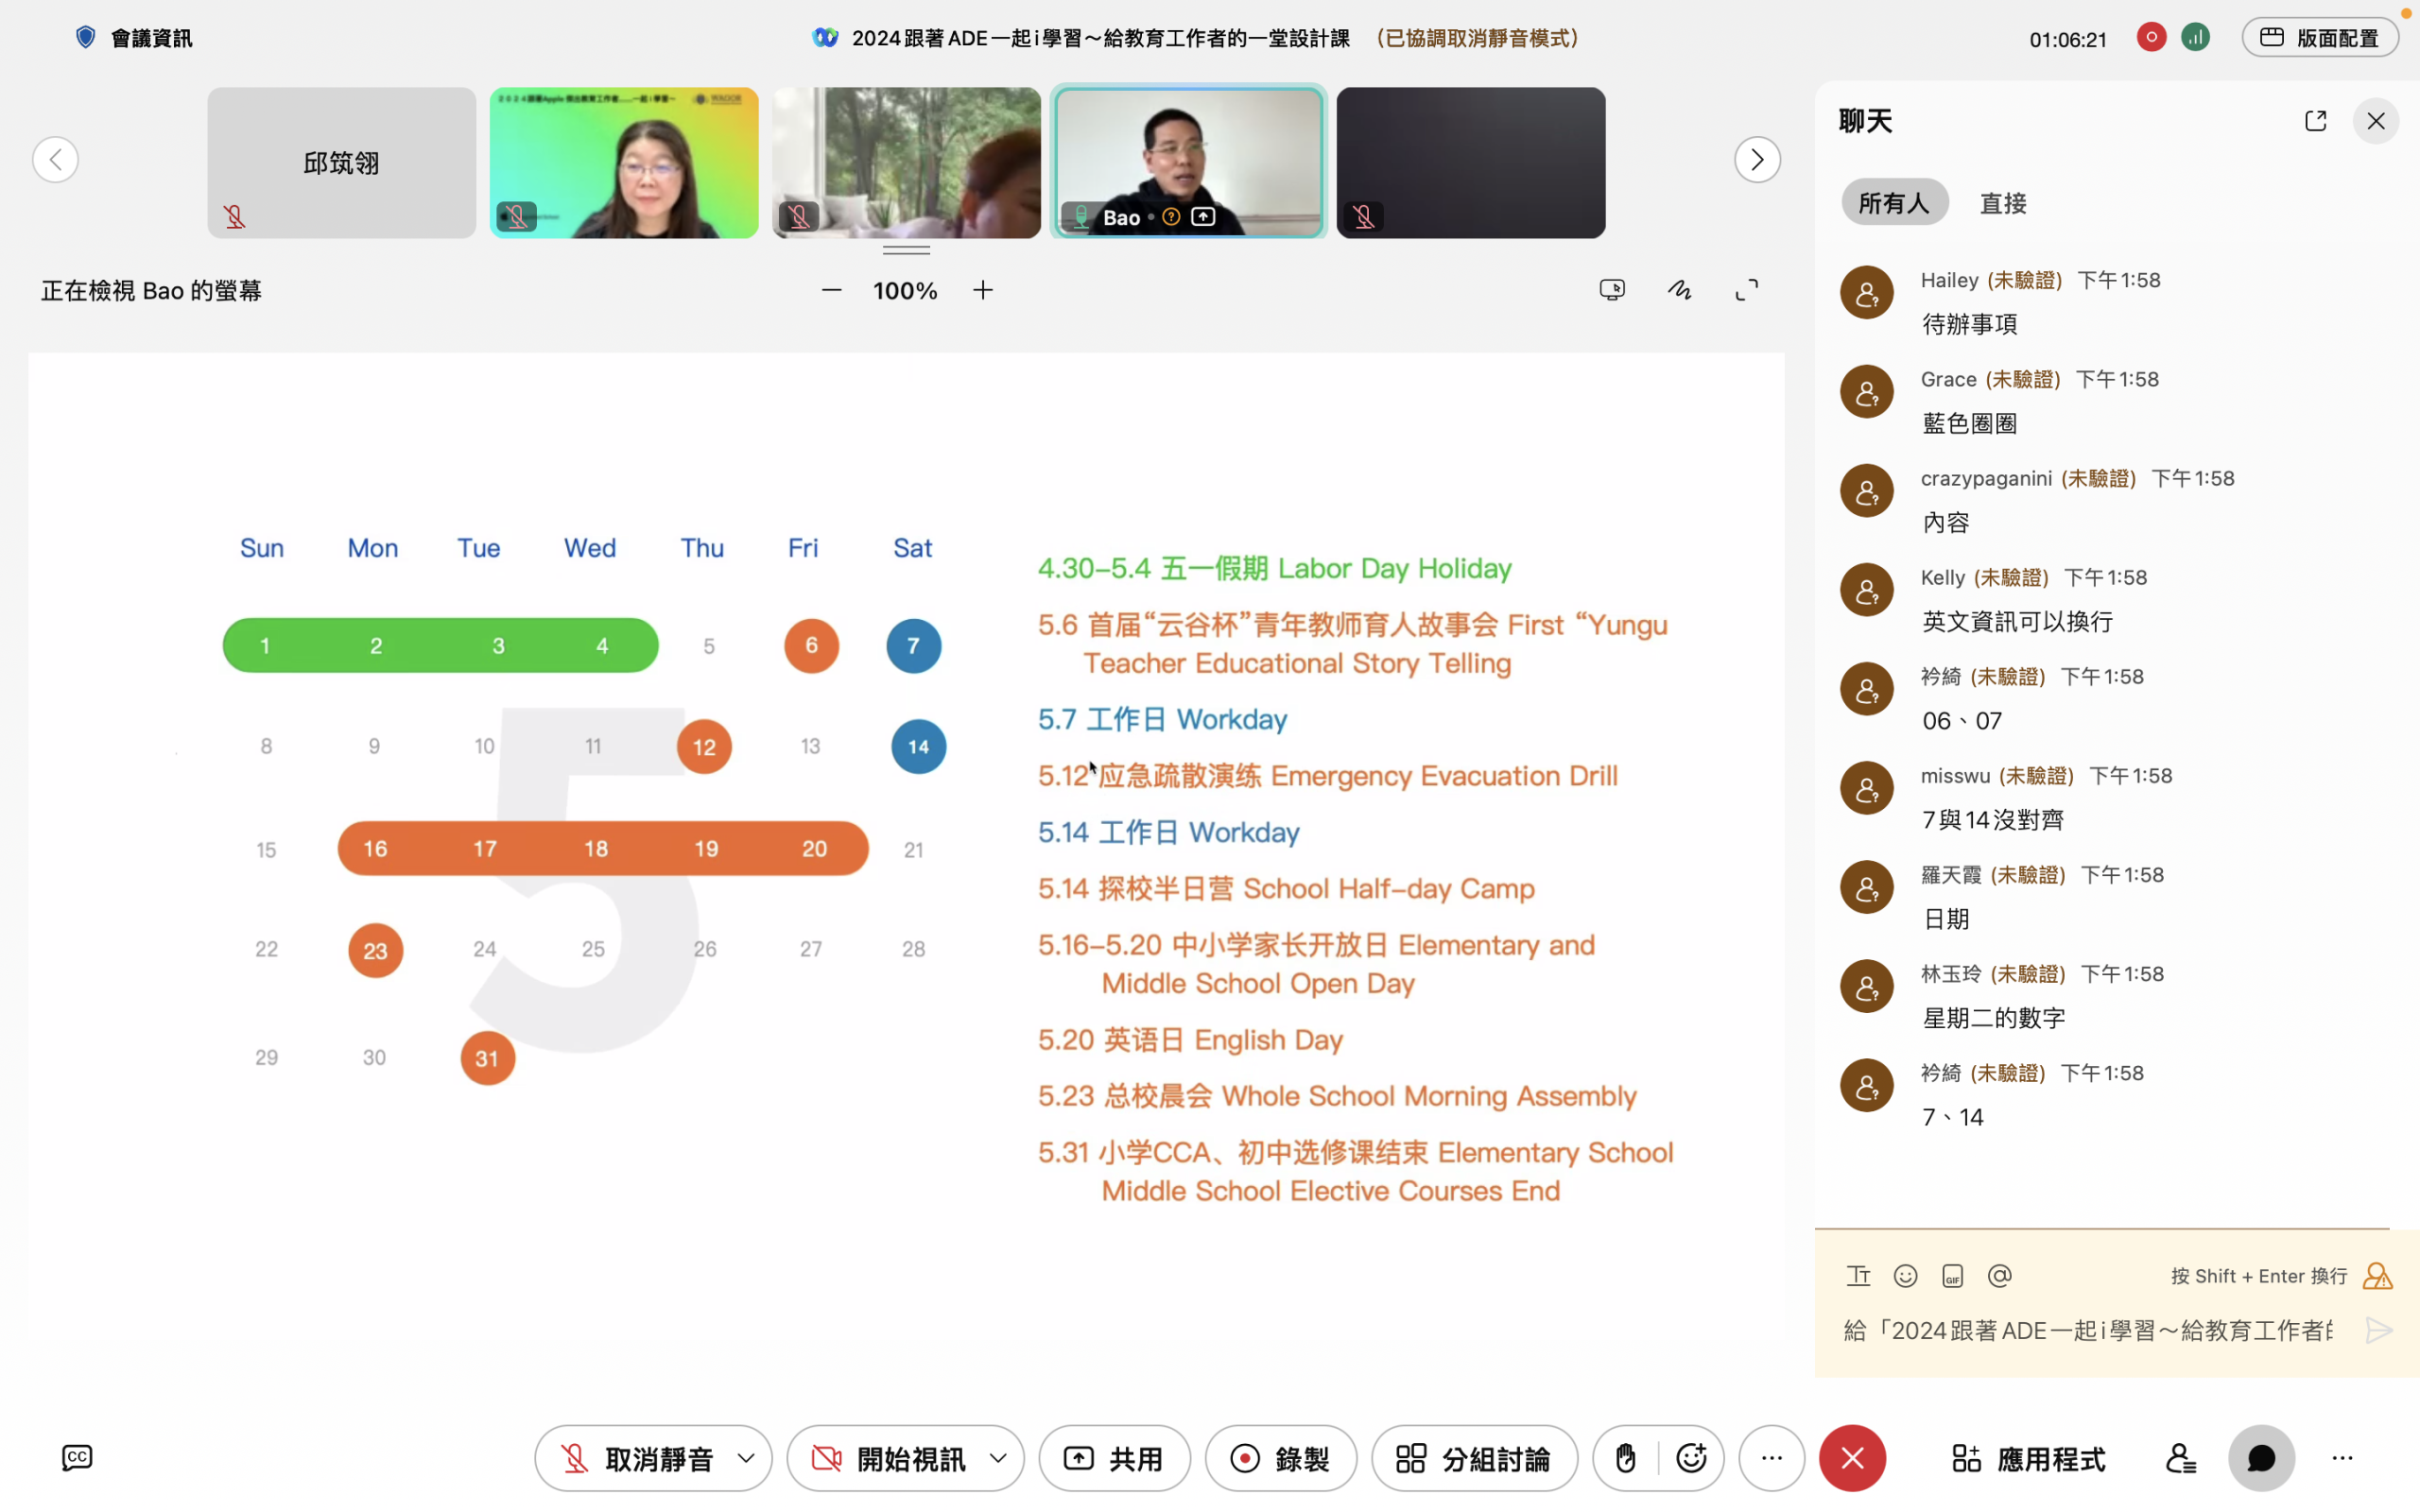Open the participants list icon
This screenshot has height=1512, width=2420.
click(x=2180, y=1458)
